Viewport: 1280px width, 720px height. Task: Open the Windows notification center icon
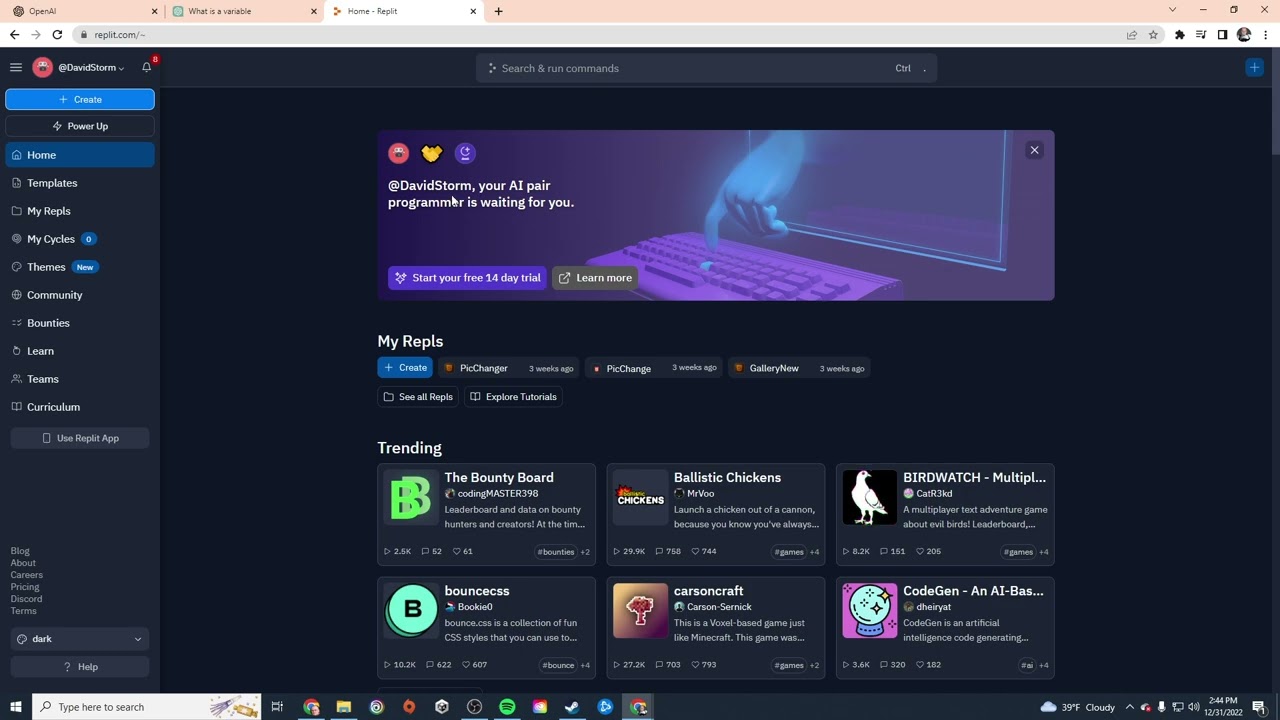click(x=1259, y=707)
